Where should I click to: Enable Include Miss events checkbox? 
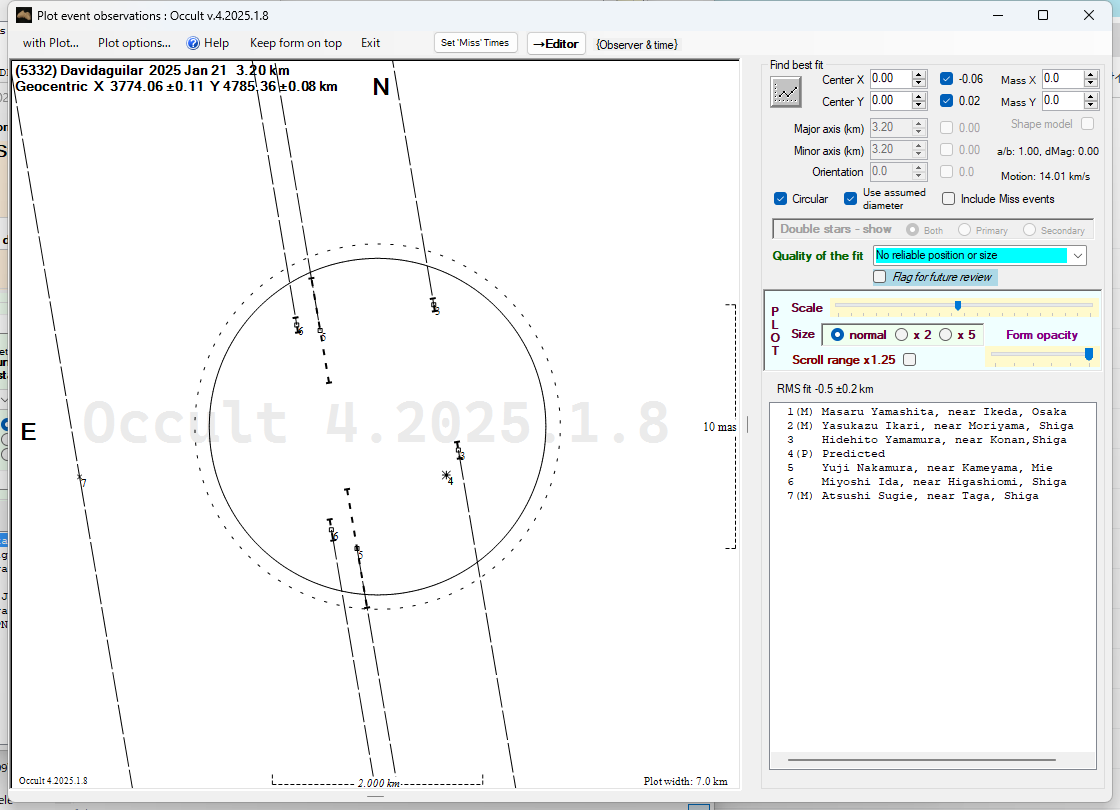tap(948, 199)
